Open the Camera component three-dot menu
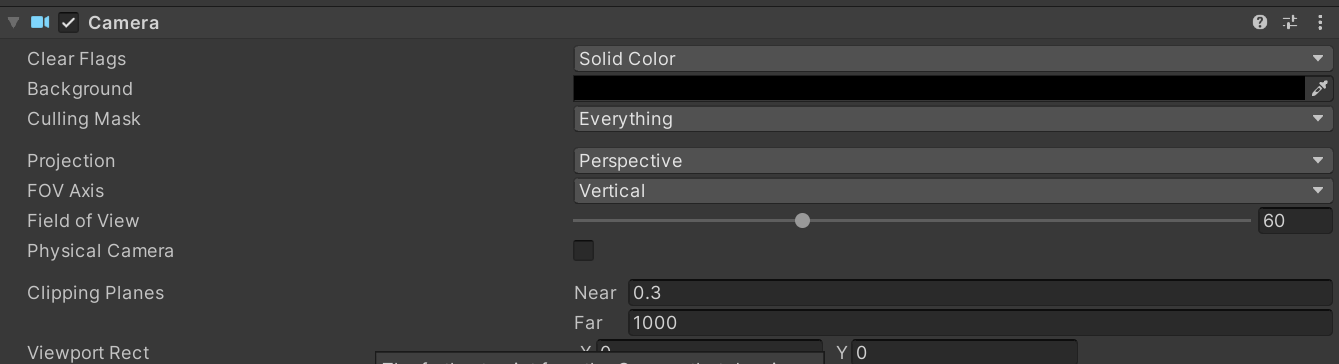This screenshot has width=1339, height=364. (1320, 22)
